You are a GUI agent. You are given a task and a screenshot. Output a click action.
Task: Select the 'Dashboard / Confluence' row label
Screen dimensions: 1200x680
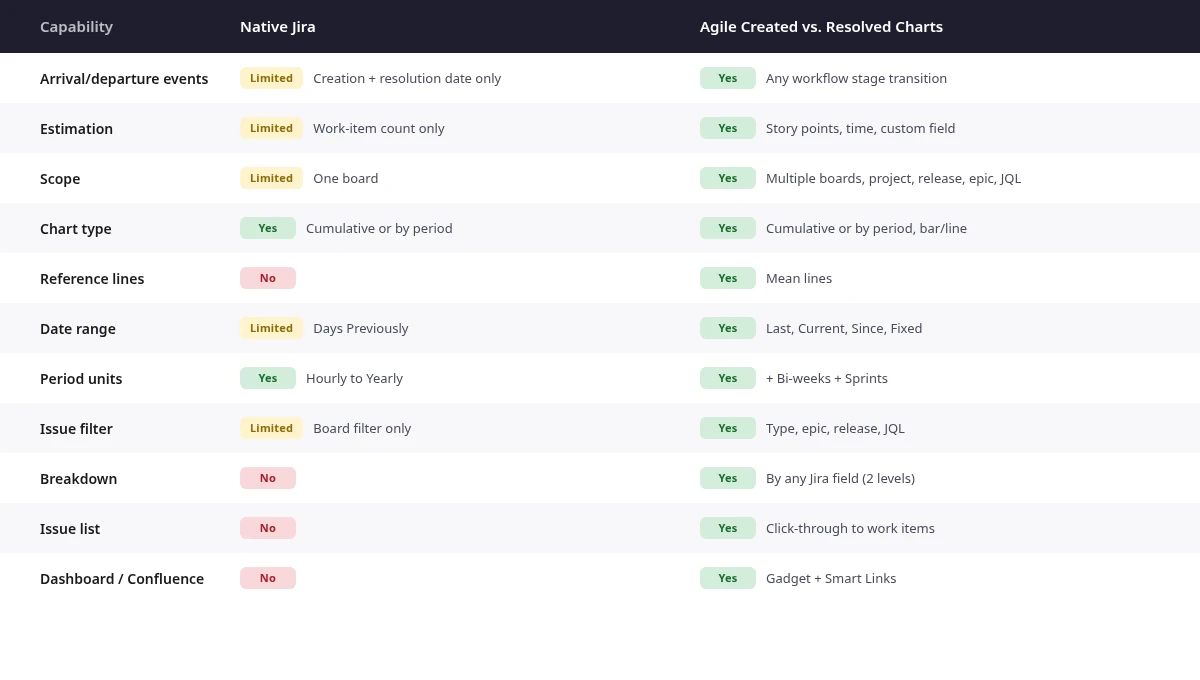pyautogui.click(x=122, y=579)
